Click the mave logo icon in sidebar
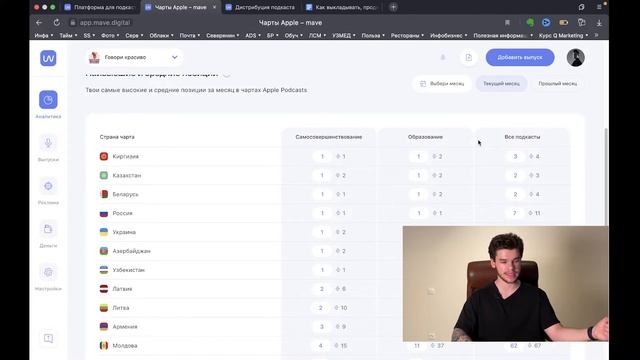Viewport: 640px width, 360px height. (x=48, y=58)
